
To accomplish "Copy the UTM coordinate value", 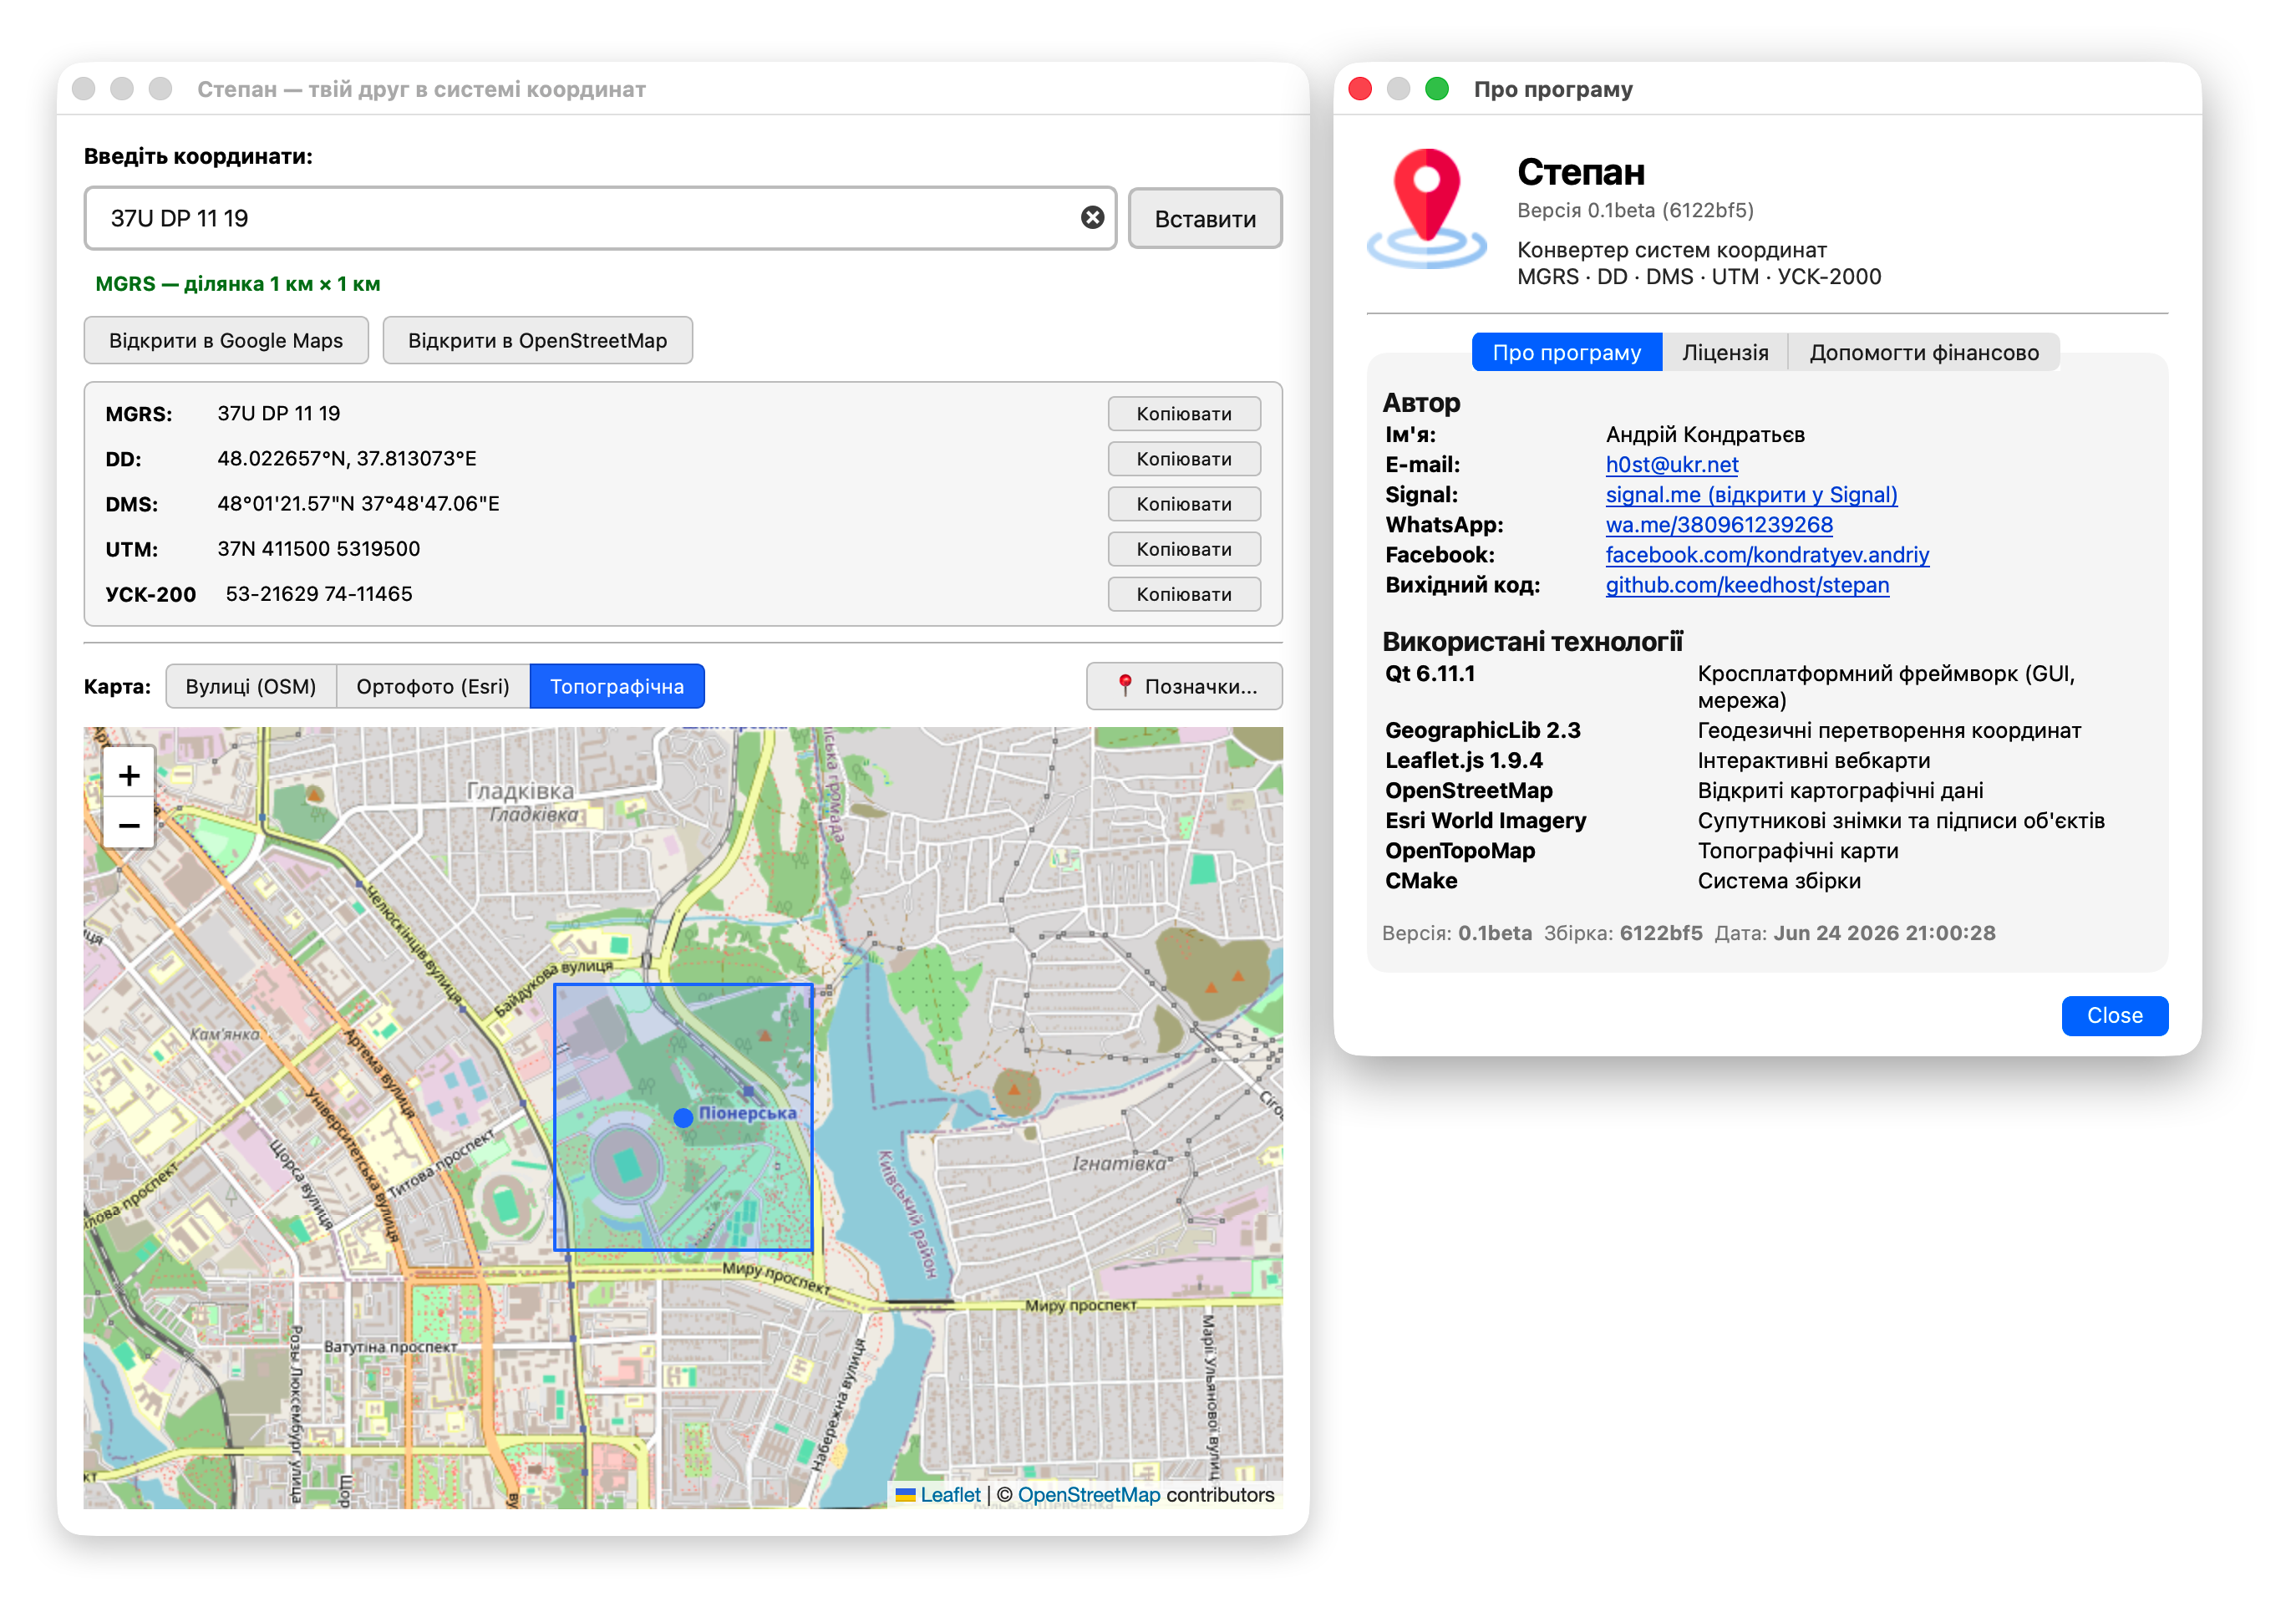I will click(x=1184, y=548).
